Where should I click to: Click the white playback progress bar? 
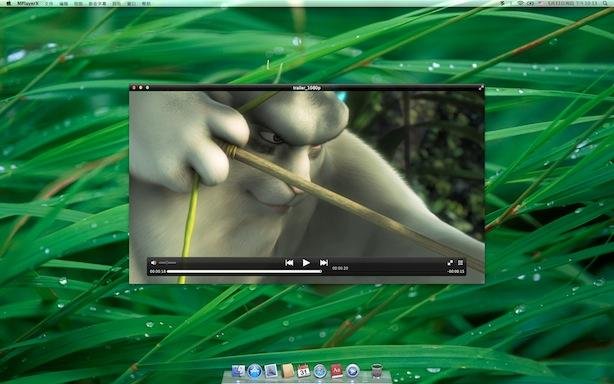pyautogui.click(x=244, y=271)
